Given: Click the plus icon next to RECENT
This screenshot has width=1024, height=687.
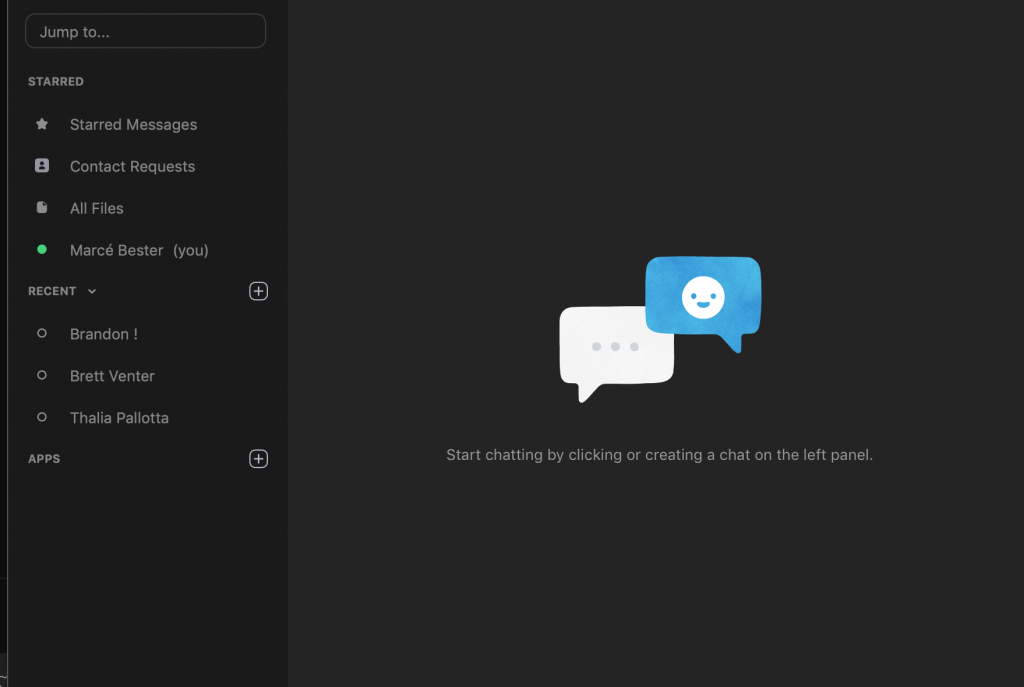Looking at the screenshot, I should coord(258,291).
